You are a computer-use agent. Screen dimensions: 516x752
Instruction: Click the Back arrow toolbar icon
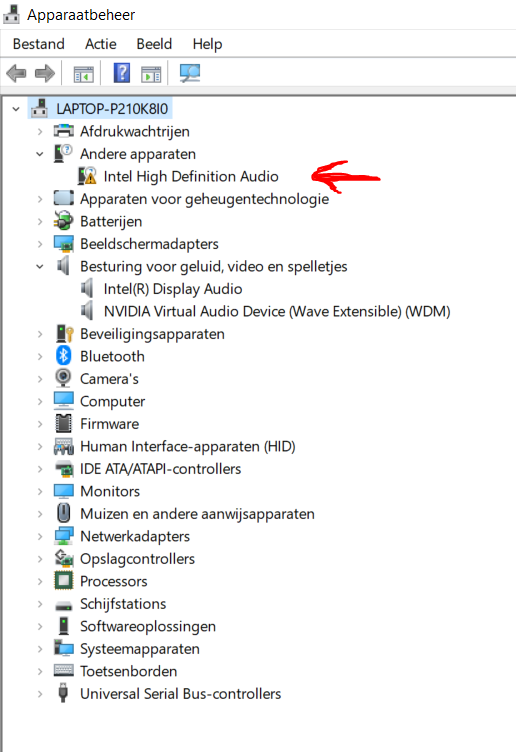coord(16,74)
